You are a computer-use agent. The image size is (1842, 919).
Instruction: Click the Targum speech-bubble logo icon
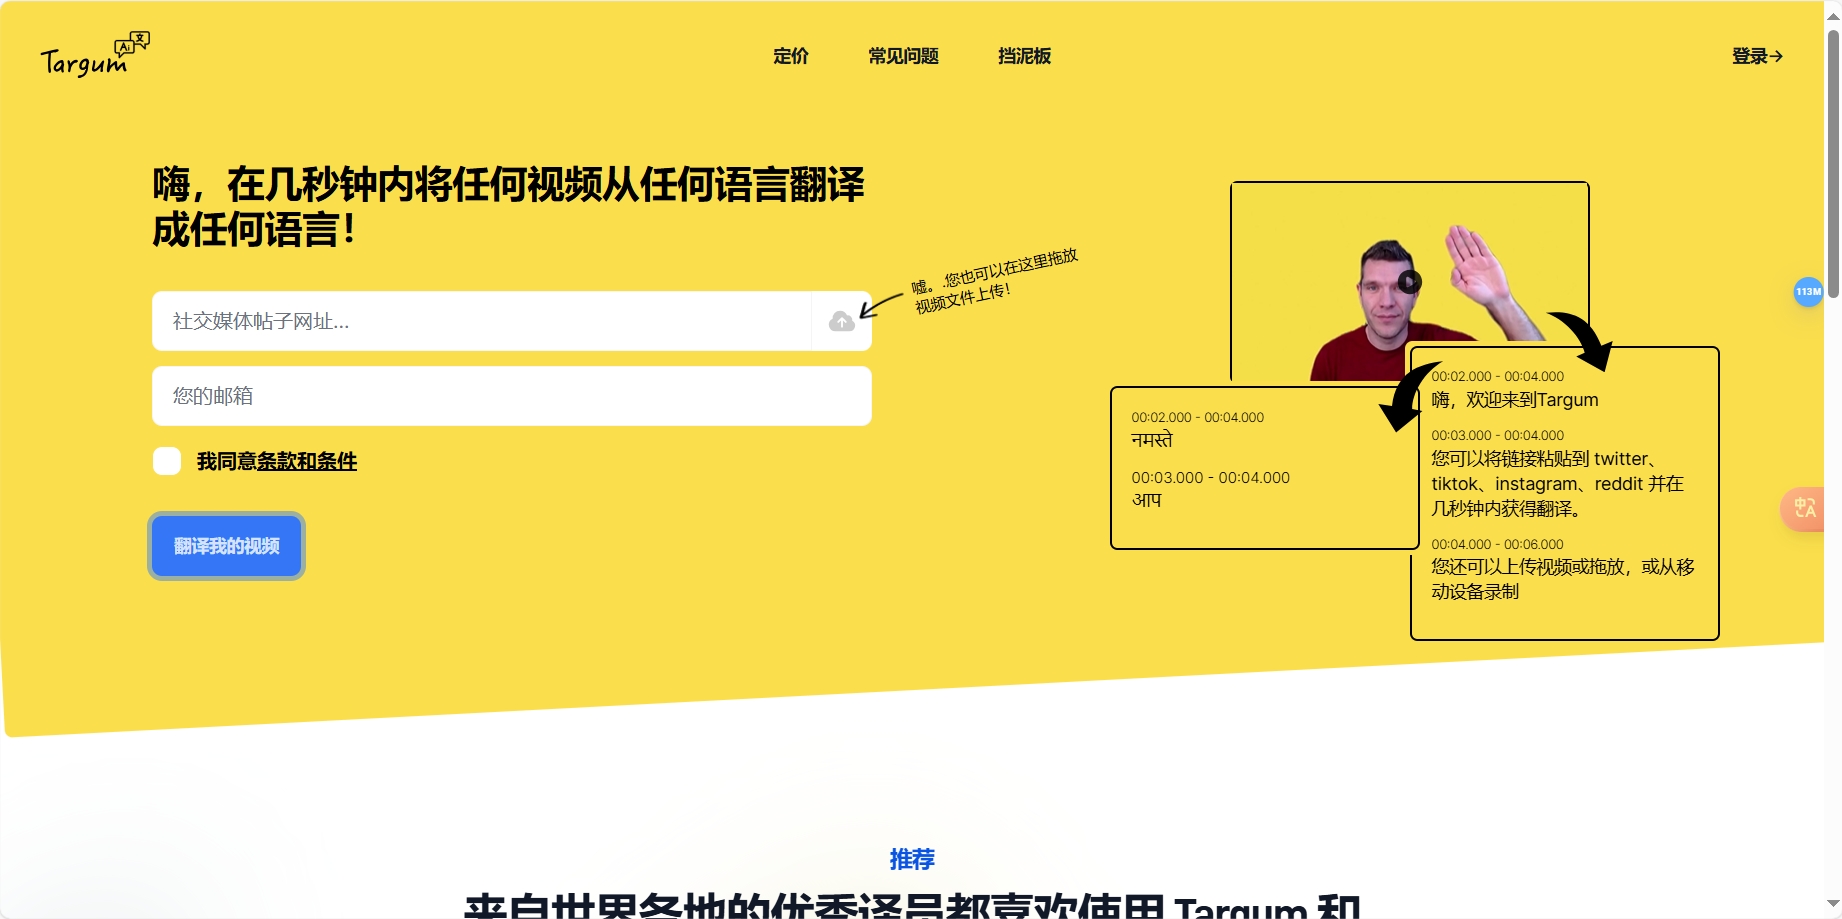[x=130, y=42]
